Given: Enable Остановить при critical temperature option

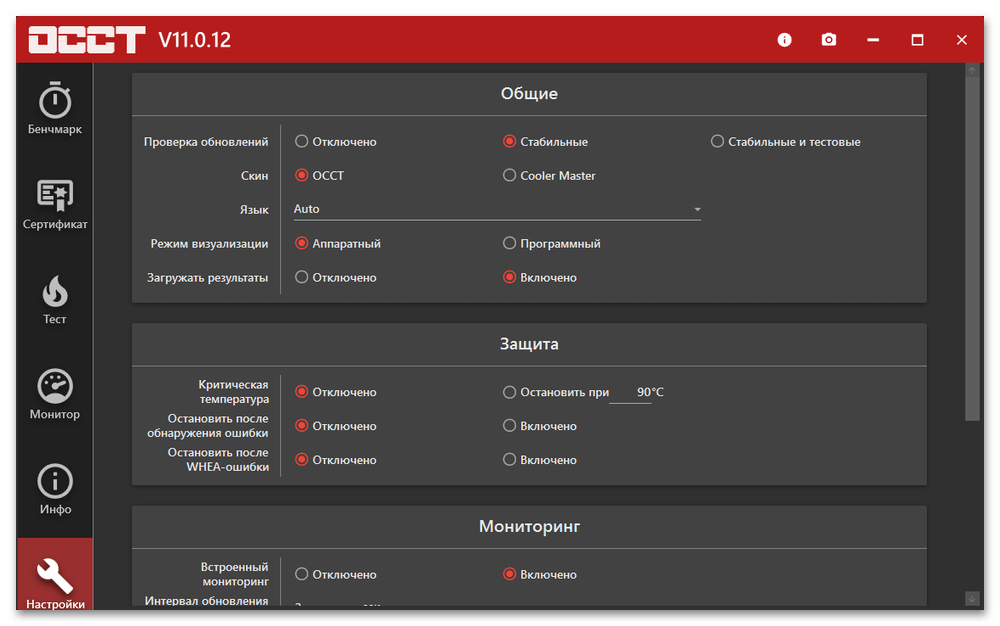Looking at the screenshot, I should (x=510, y=393).
